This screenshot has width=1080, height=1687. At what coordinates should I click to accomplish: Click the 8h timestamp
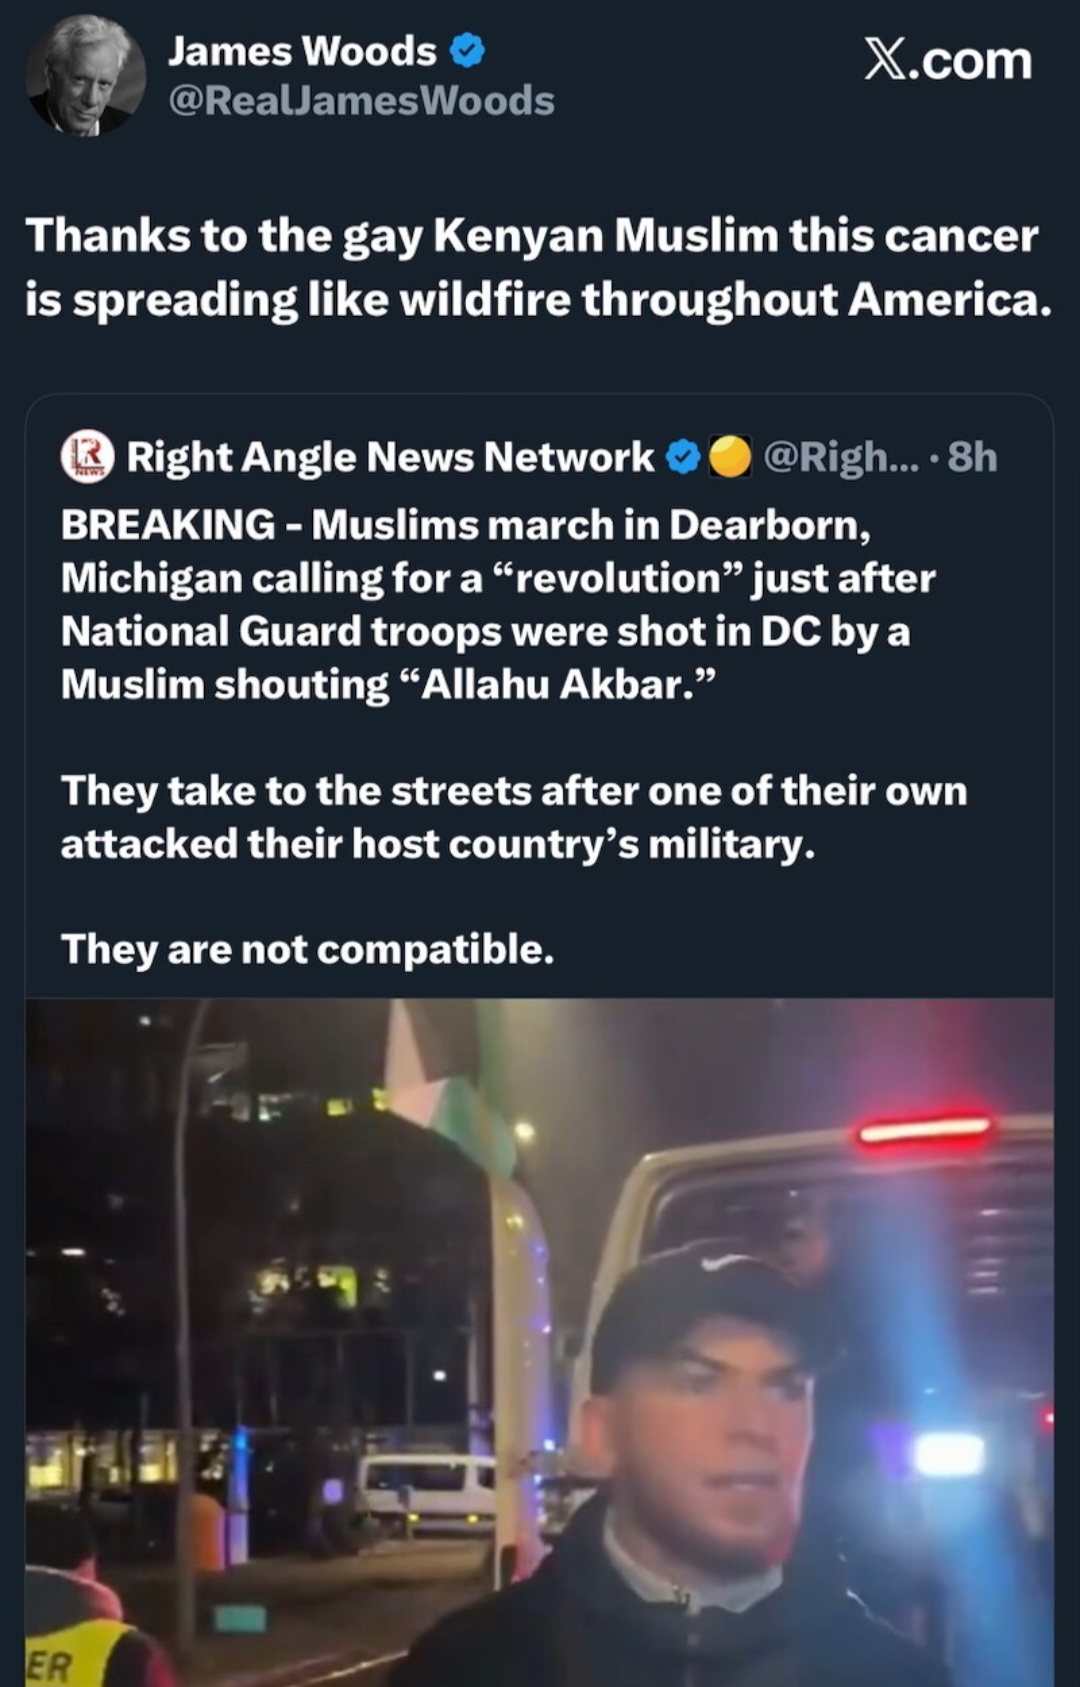coord(972,457)
